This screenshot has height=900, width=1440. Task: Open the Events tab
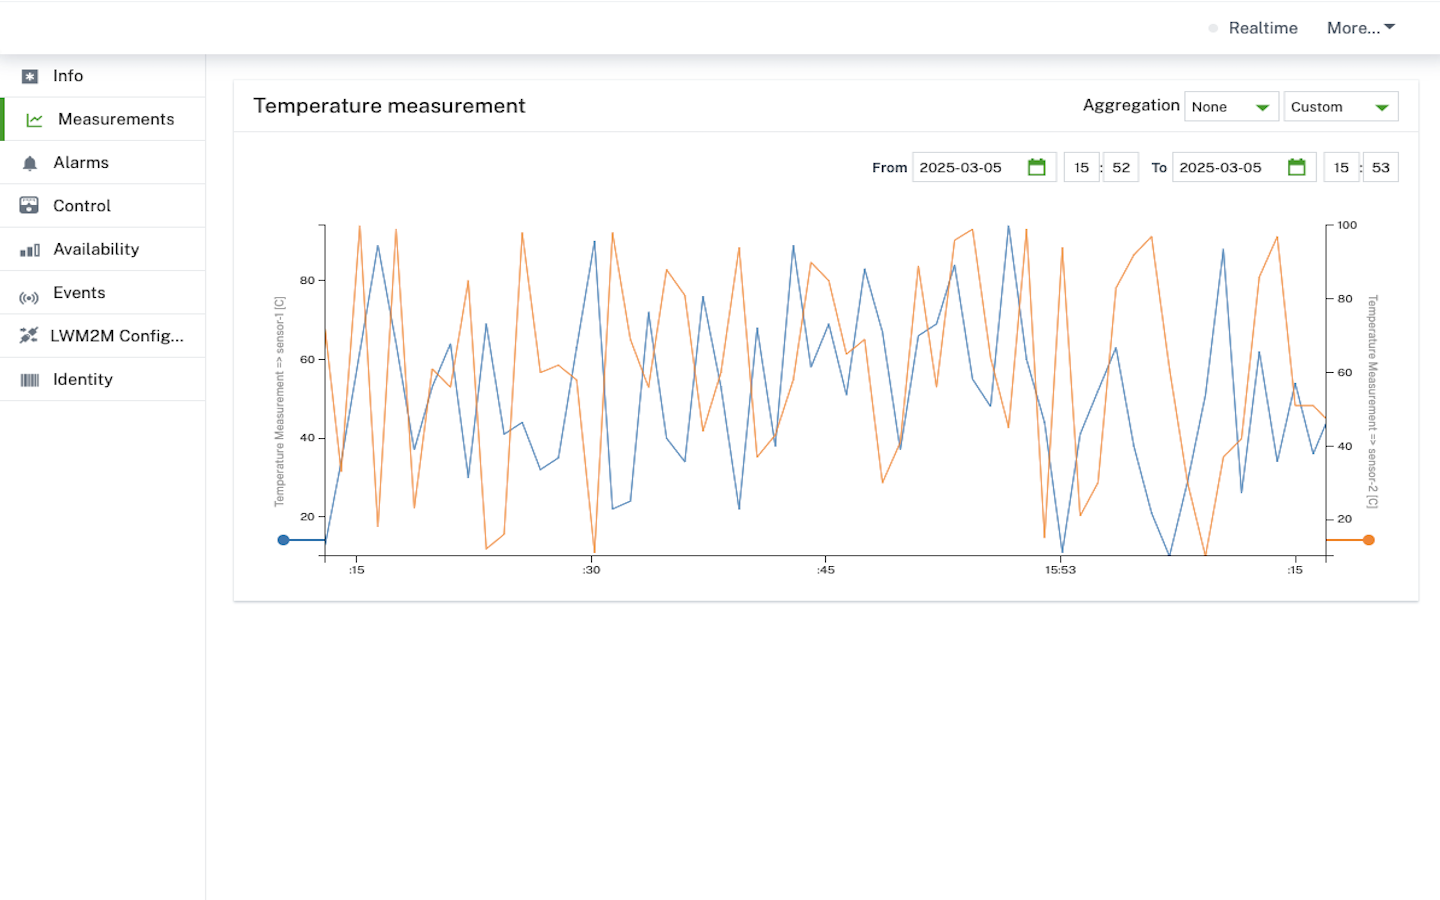point(79,293)
